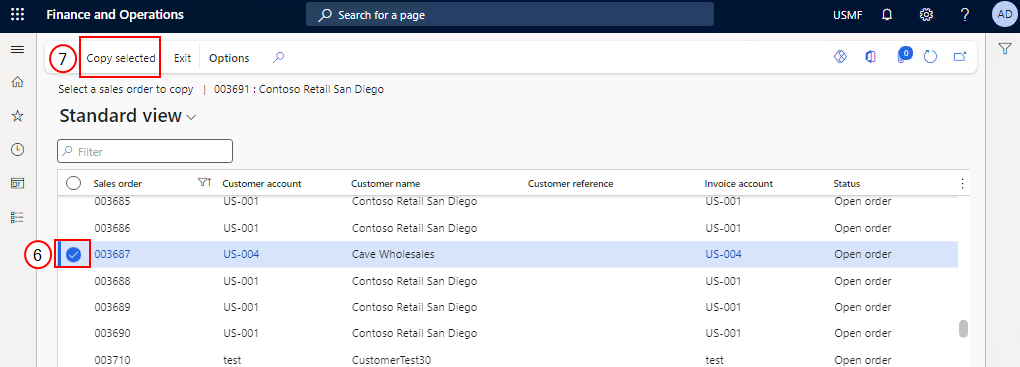
Task: Toggle the select-all rows circle in header
Action: 74,184
